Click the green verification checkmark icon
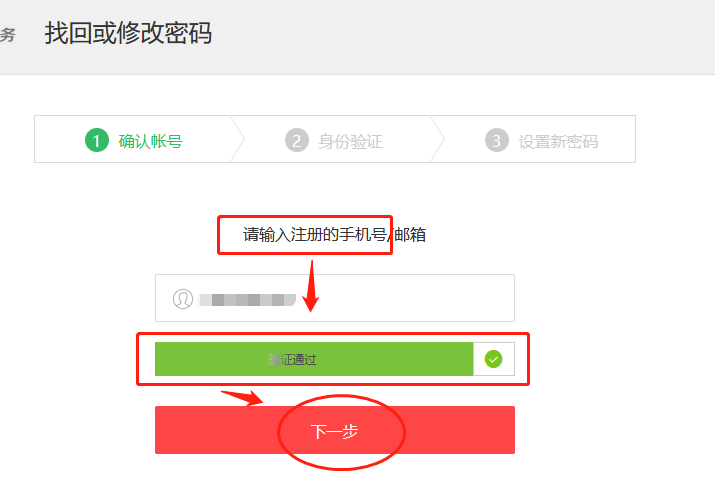The image size is (715, 500). 493,359
